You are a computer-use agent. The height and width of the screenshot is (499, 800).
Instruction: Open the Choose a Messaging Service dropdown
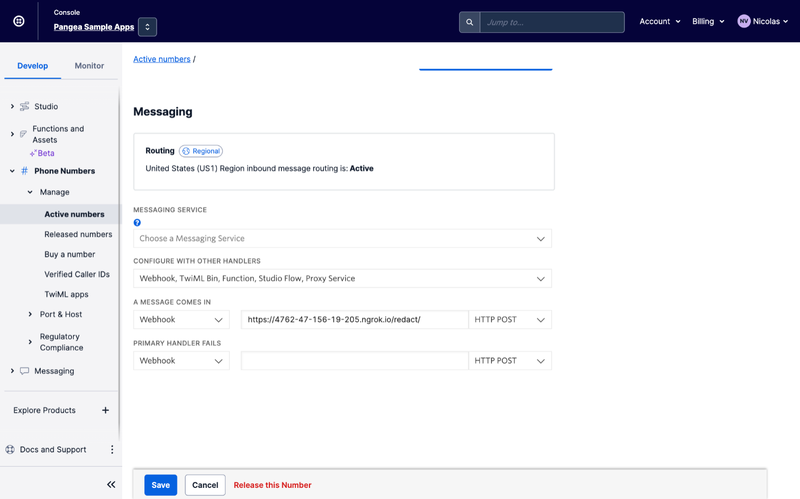point(342,239)
